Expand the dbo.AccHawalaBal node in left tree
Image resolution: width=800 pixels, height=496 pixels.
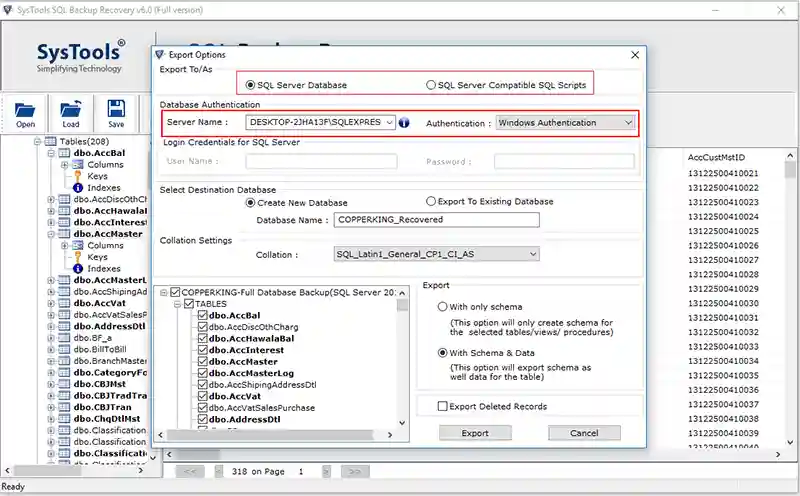(51, 211)
